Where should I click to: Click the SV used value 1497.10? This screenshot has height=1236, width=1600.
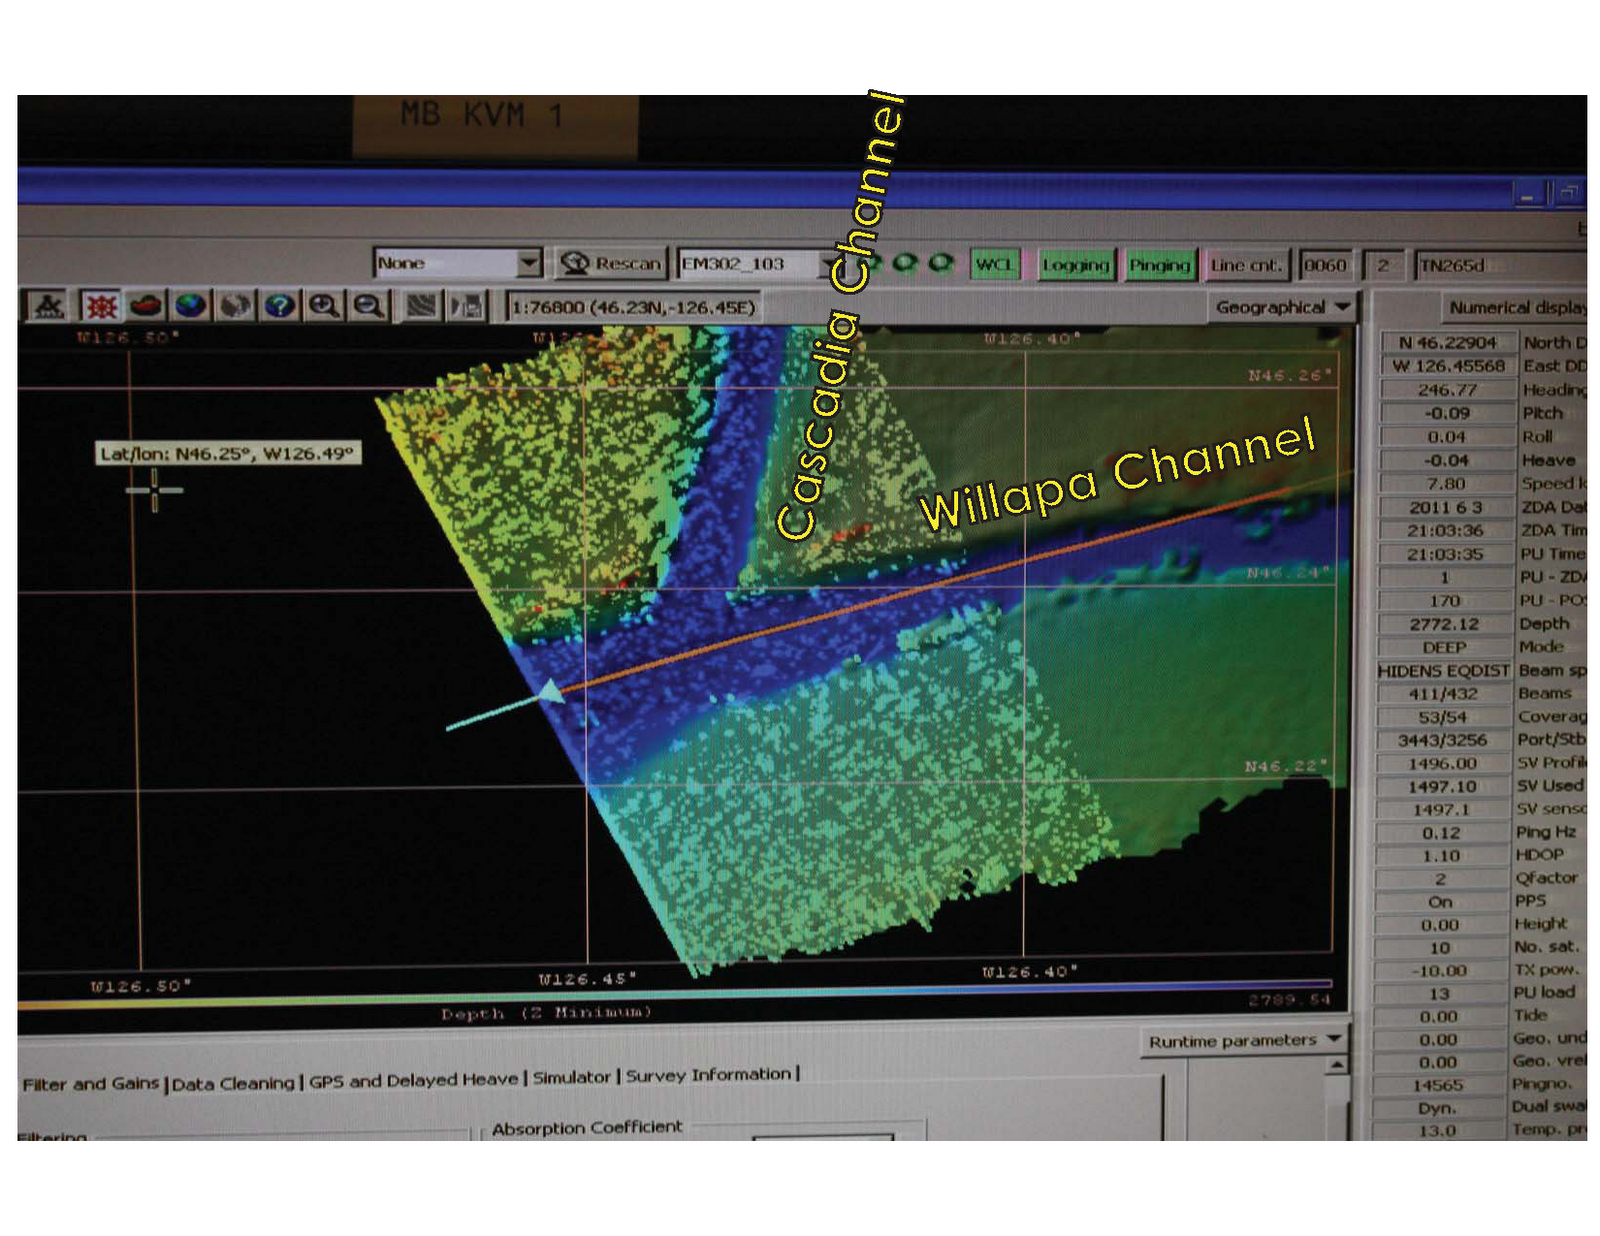(x=1443, y=786)
